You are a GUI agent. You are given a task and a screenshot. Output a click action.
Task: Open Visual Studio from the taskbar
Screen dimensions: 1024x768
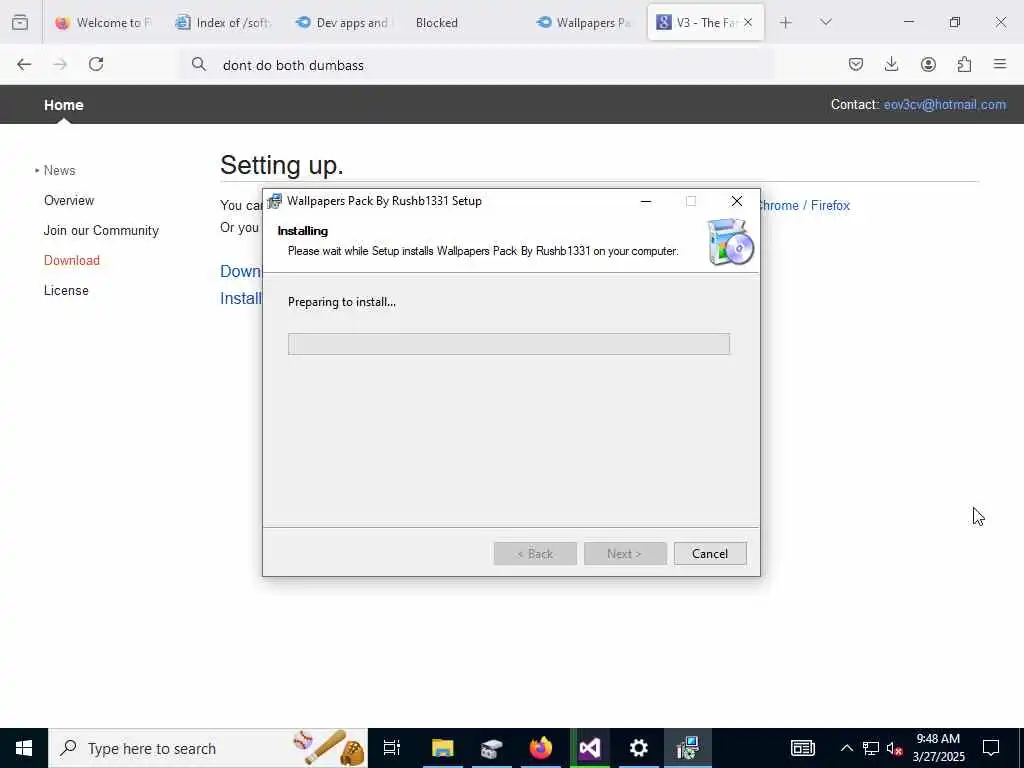pyautogui.click(x=590, y=748)
